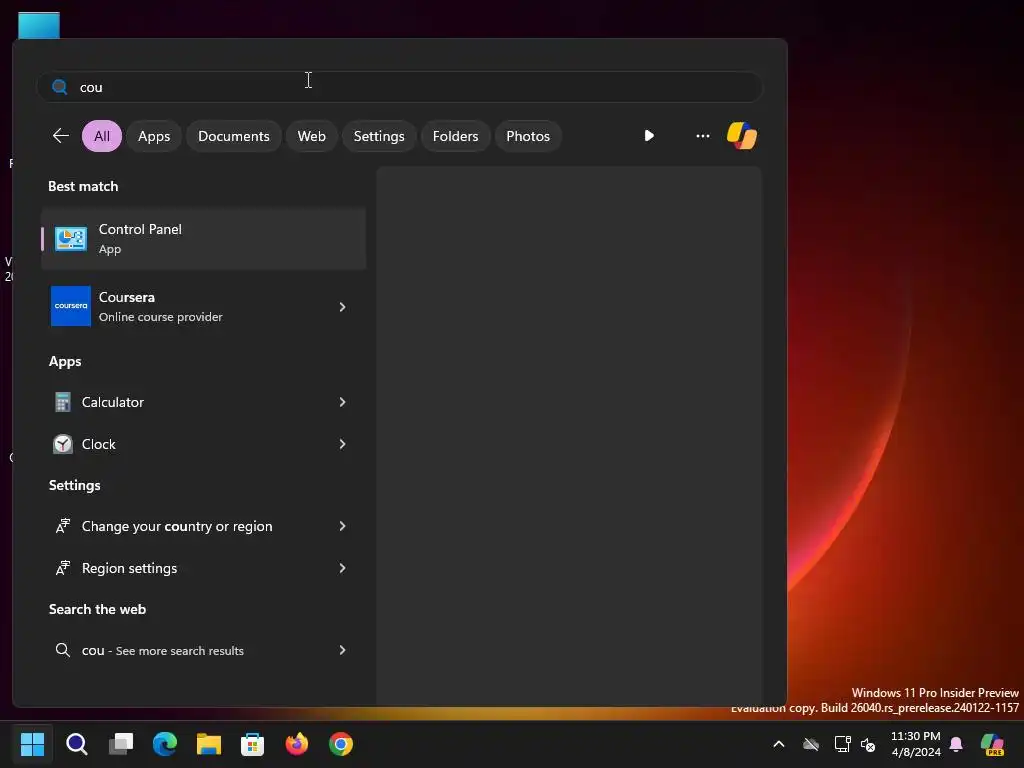The width and height of the screenshot is (1024, 768).
Task: Open the Coursera result
Action: pyautogui.click(x=203, y=306)
